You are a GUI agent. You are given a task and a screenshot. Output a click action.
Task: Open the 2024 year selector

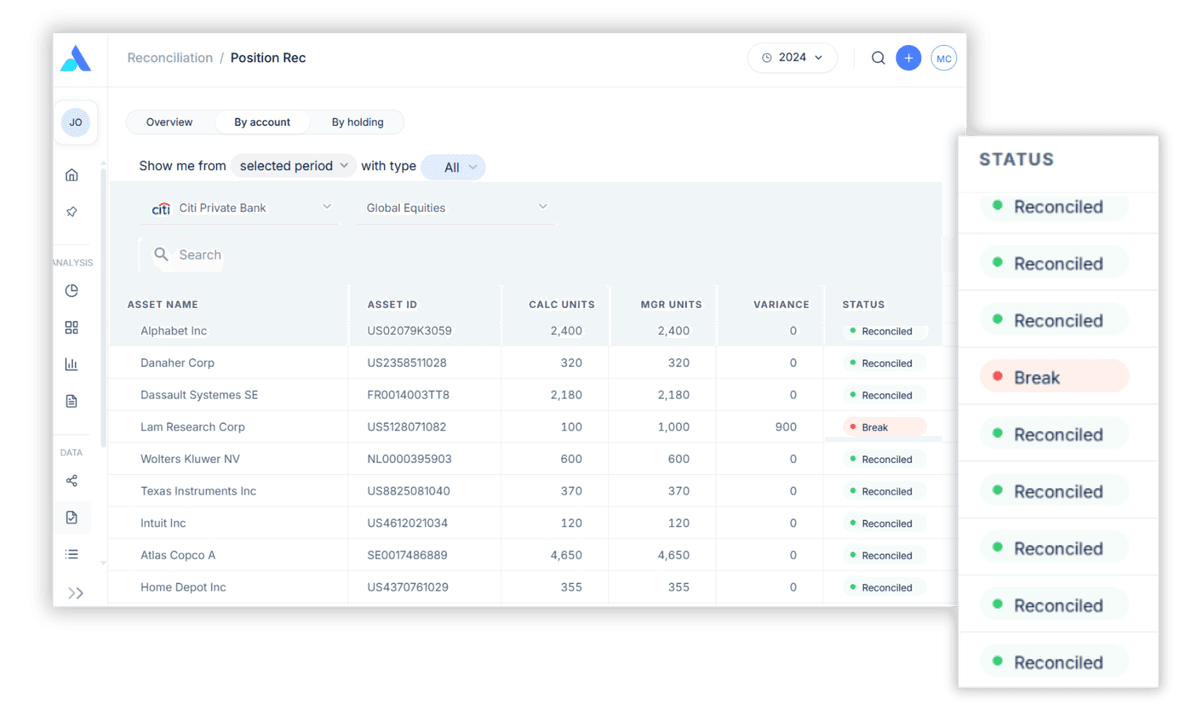point(792,58)
